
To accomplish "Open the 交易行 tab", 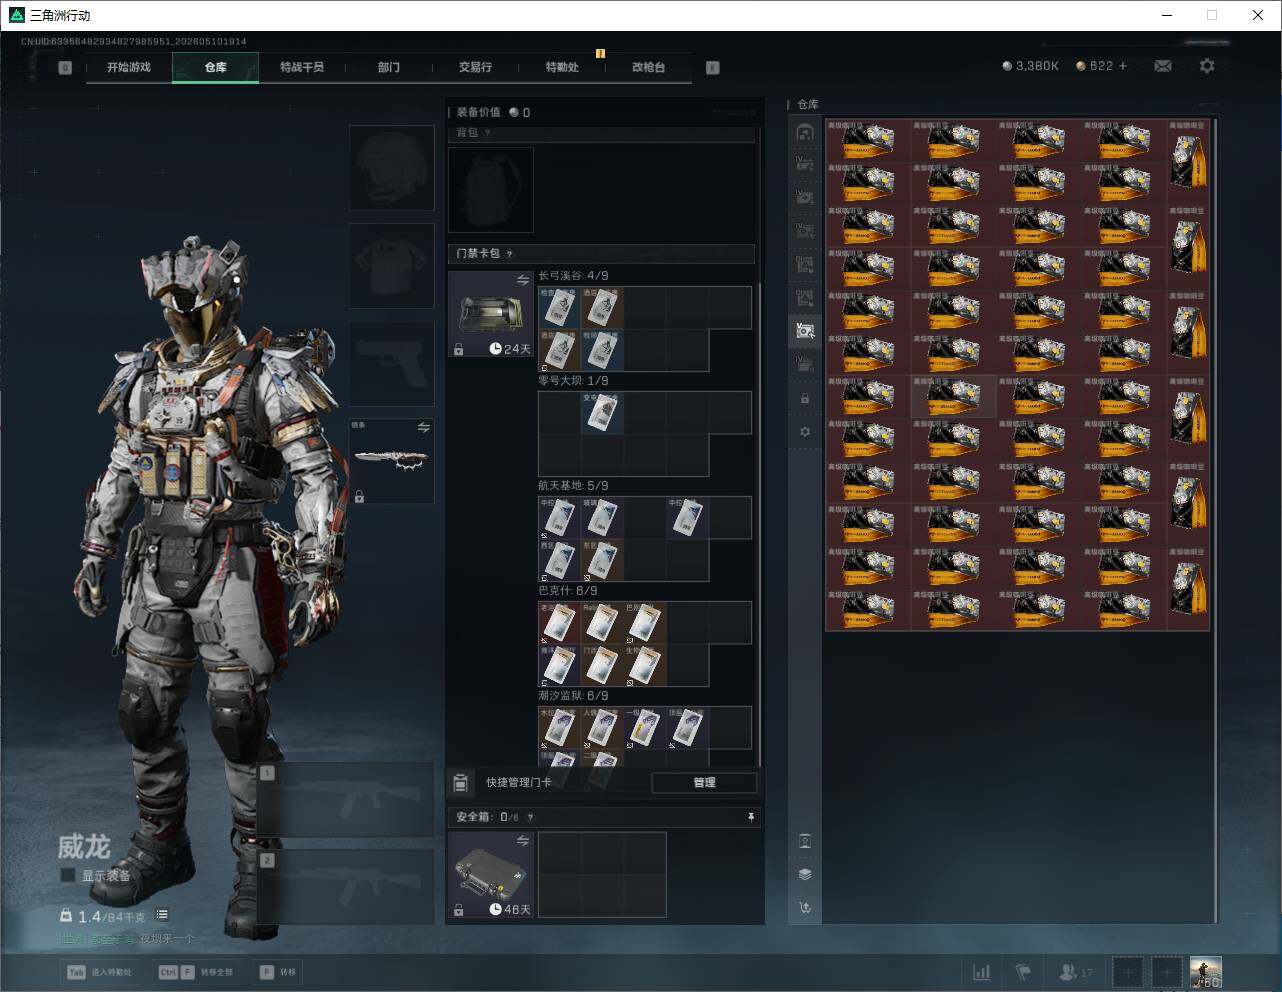I will [x=475, y=67].
